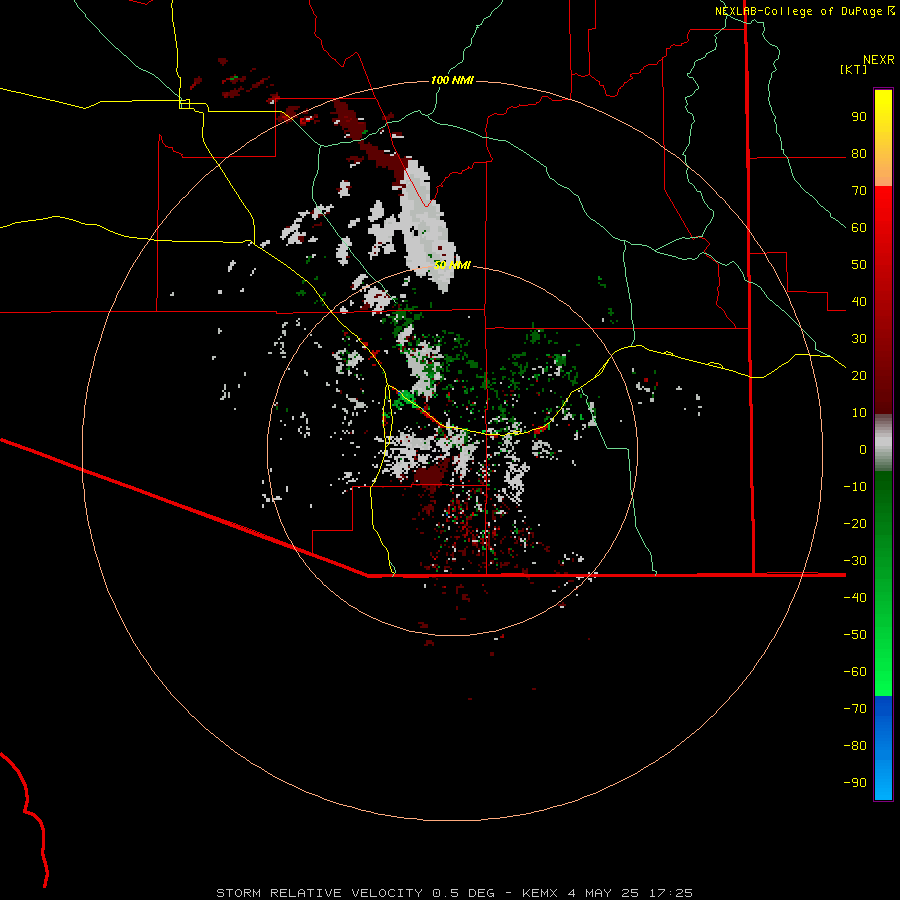The width and height of the screenshot is (900, 900).
Task: Select the -40 value on velocity scale
Action: point(855,598)
